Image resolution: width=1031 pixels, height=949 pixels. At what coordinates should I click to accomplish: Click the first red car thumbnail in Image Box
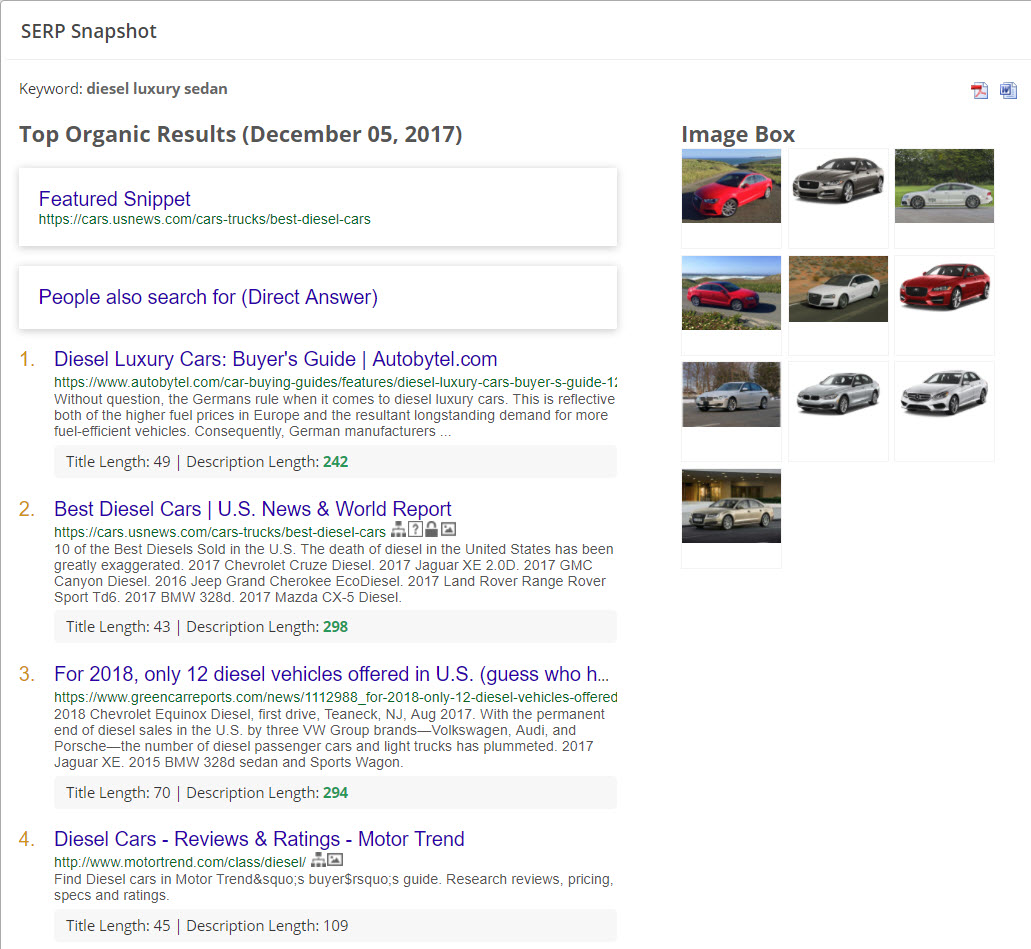[731, 186]
